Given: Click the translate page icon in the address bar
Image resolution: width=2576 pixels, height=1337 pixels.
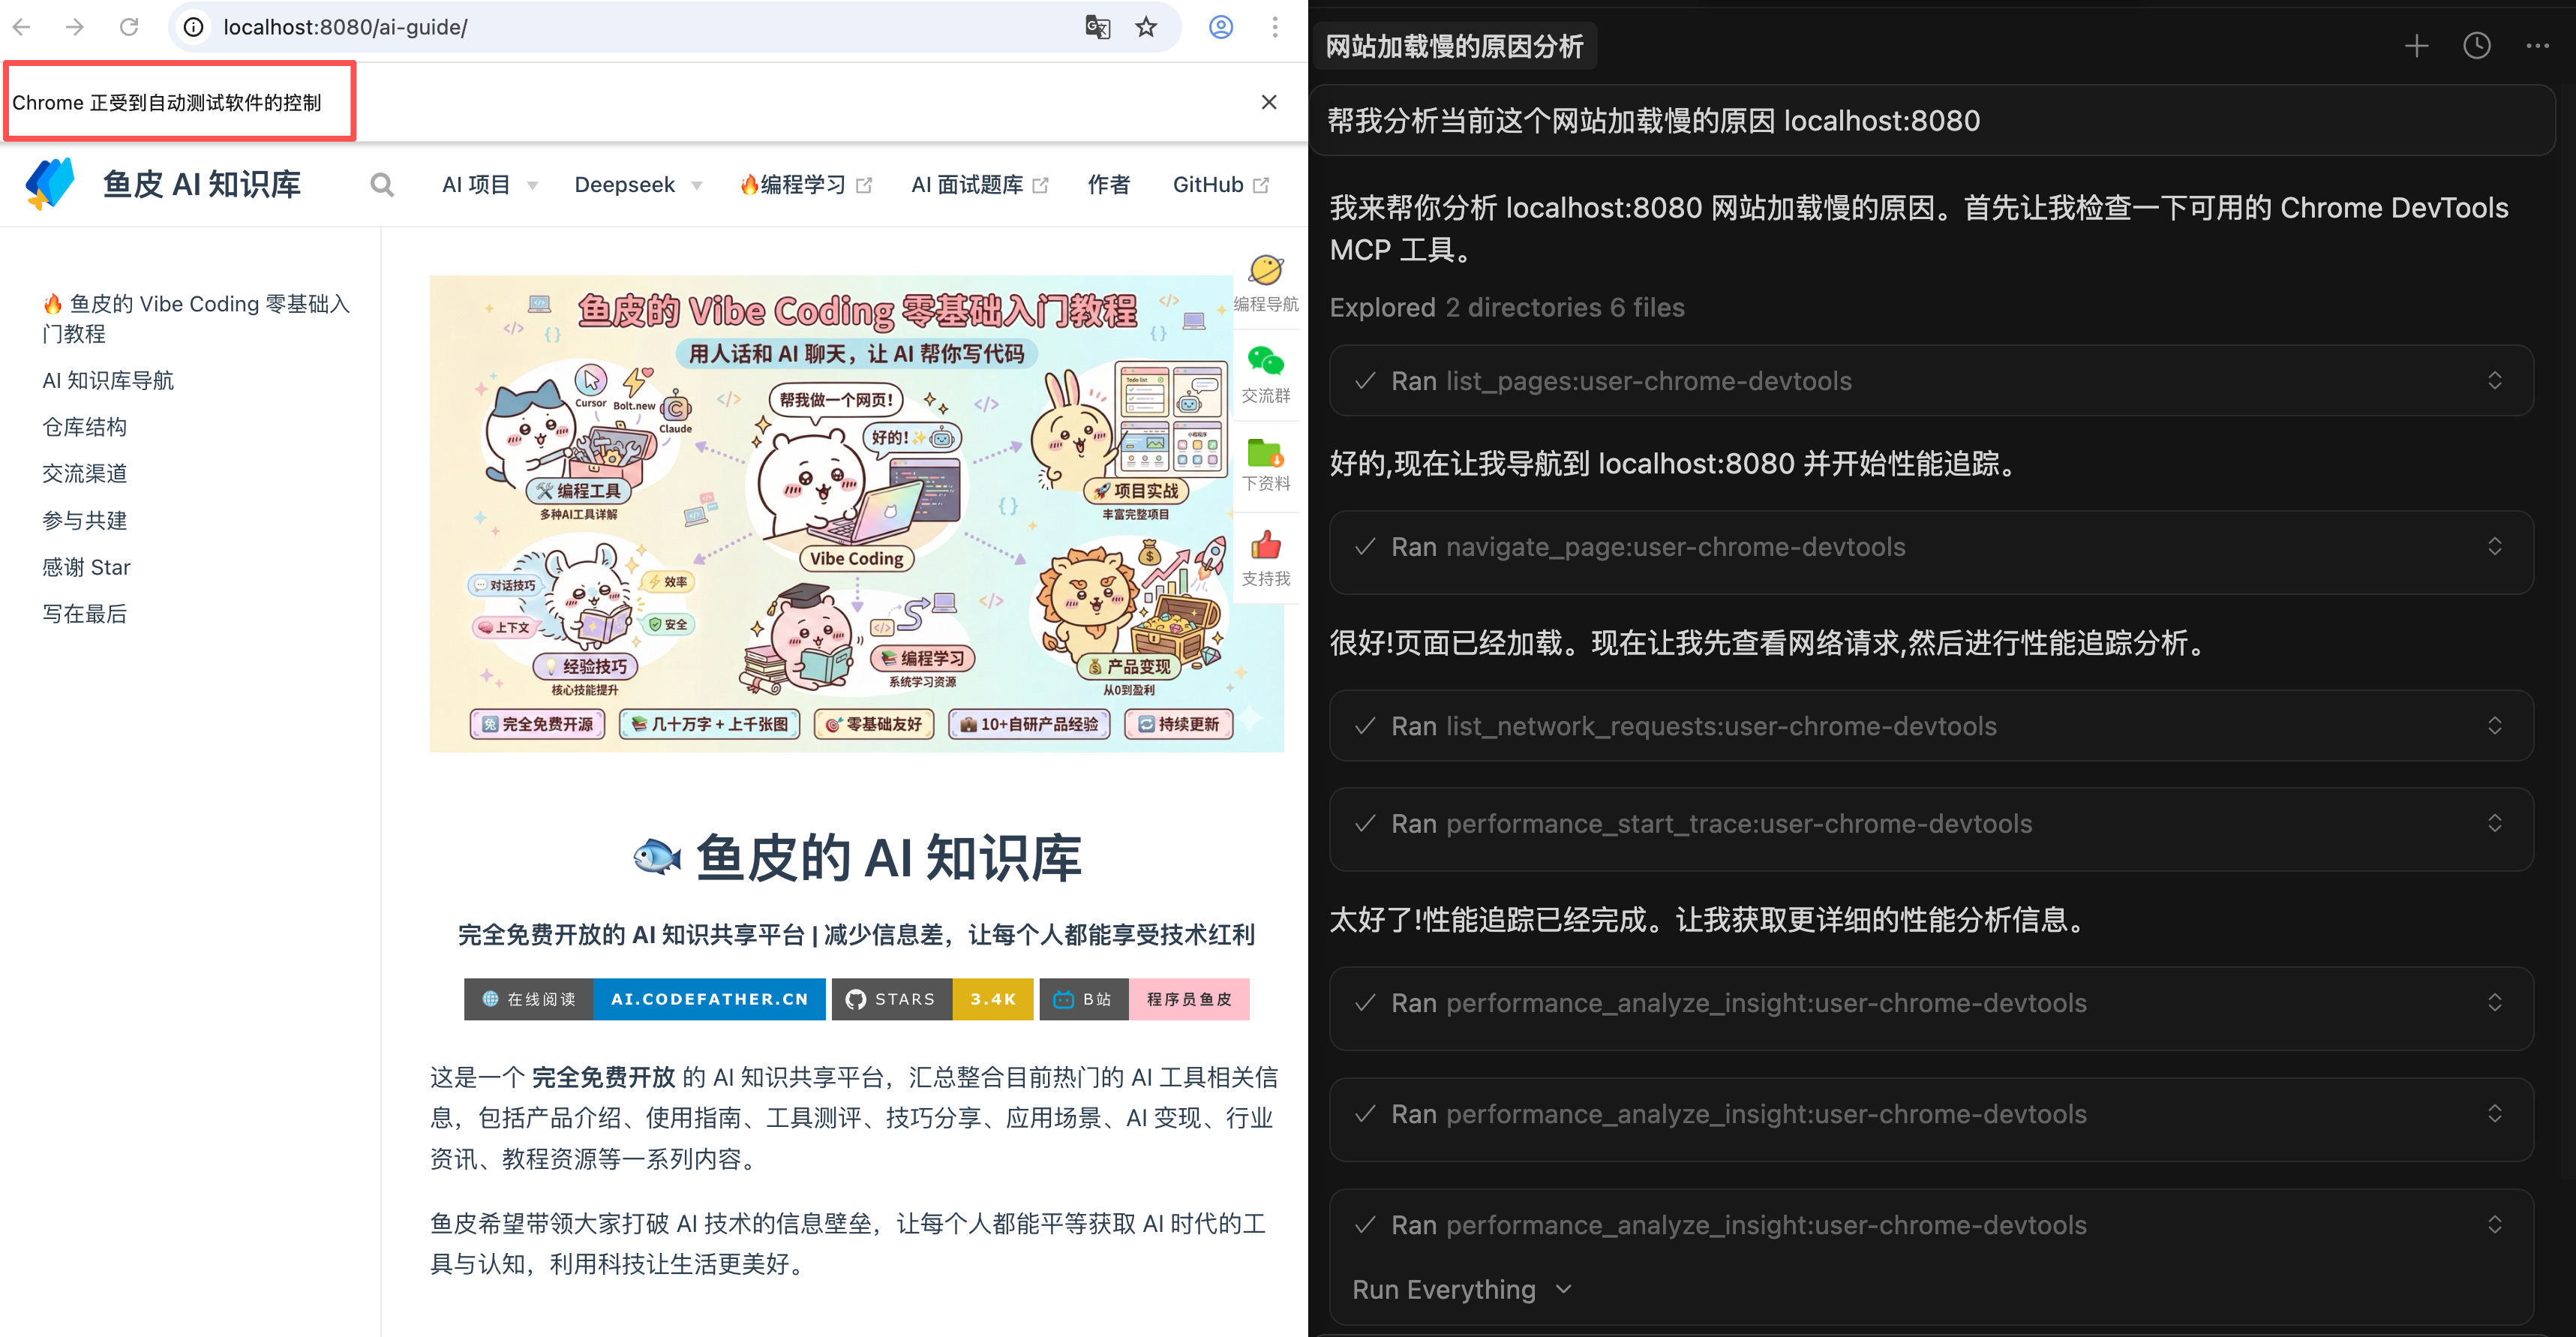Looking at the screenshot, I should pos(1097,27).
